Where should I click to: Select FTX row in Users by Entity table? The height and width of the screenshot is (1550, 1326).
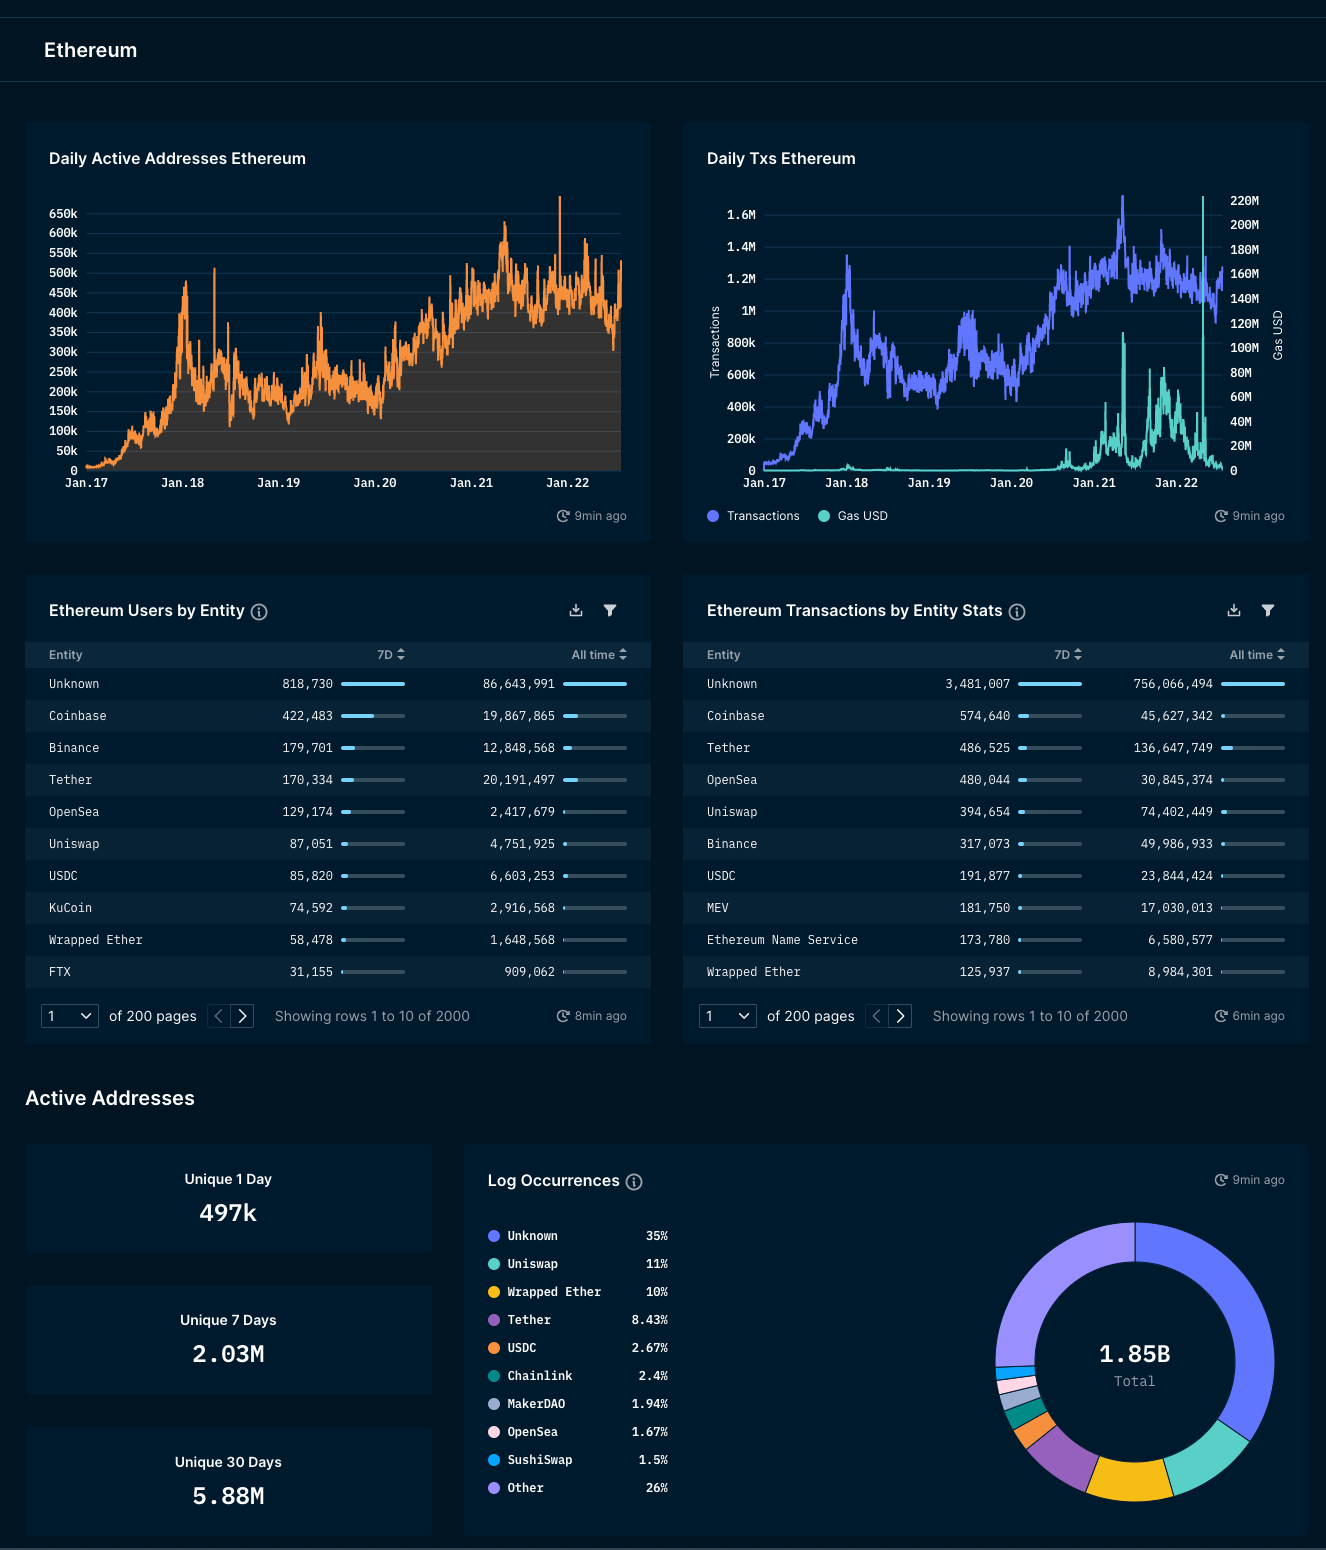(x=338, y=972)
